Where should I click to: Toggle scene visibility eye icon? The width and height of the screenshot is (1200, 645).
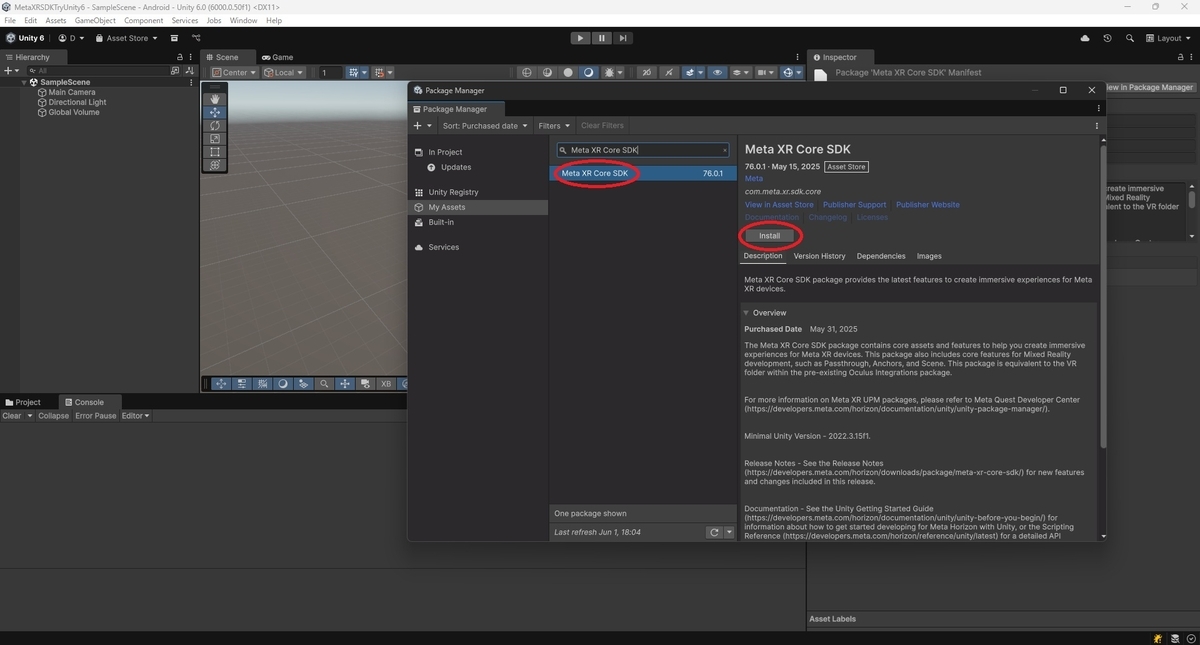717,72
